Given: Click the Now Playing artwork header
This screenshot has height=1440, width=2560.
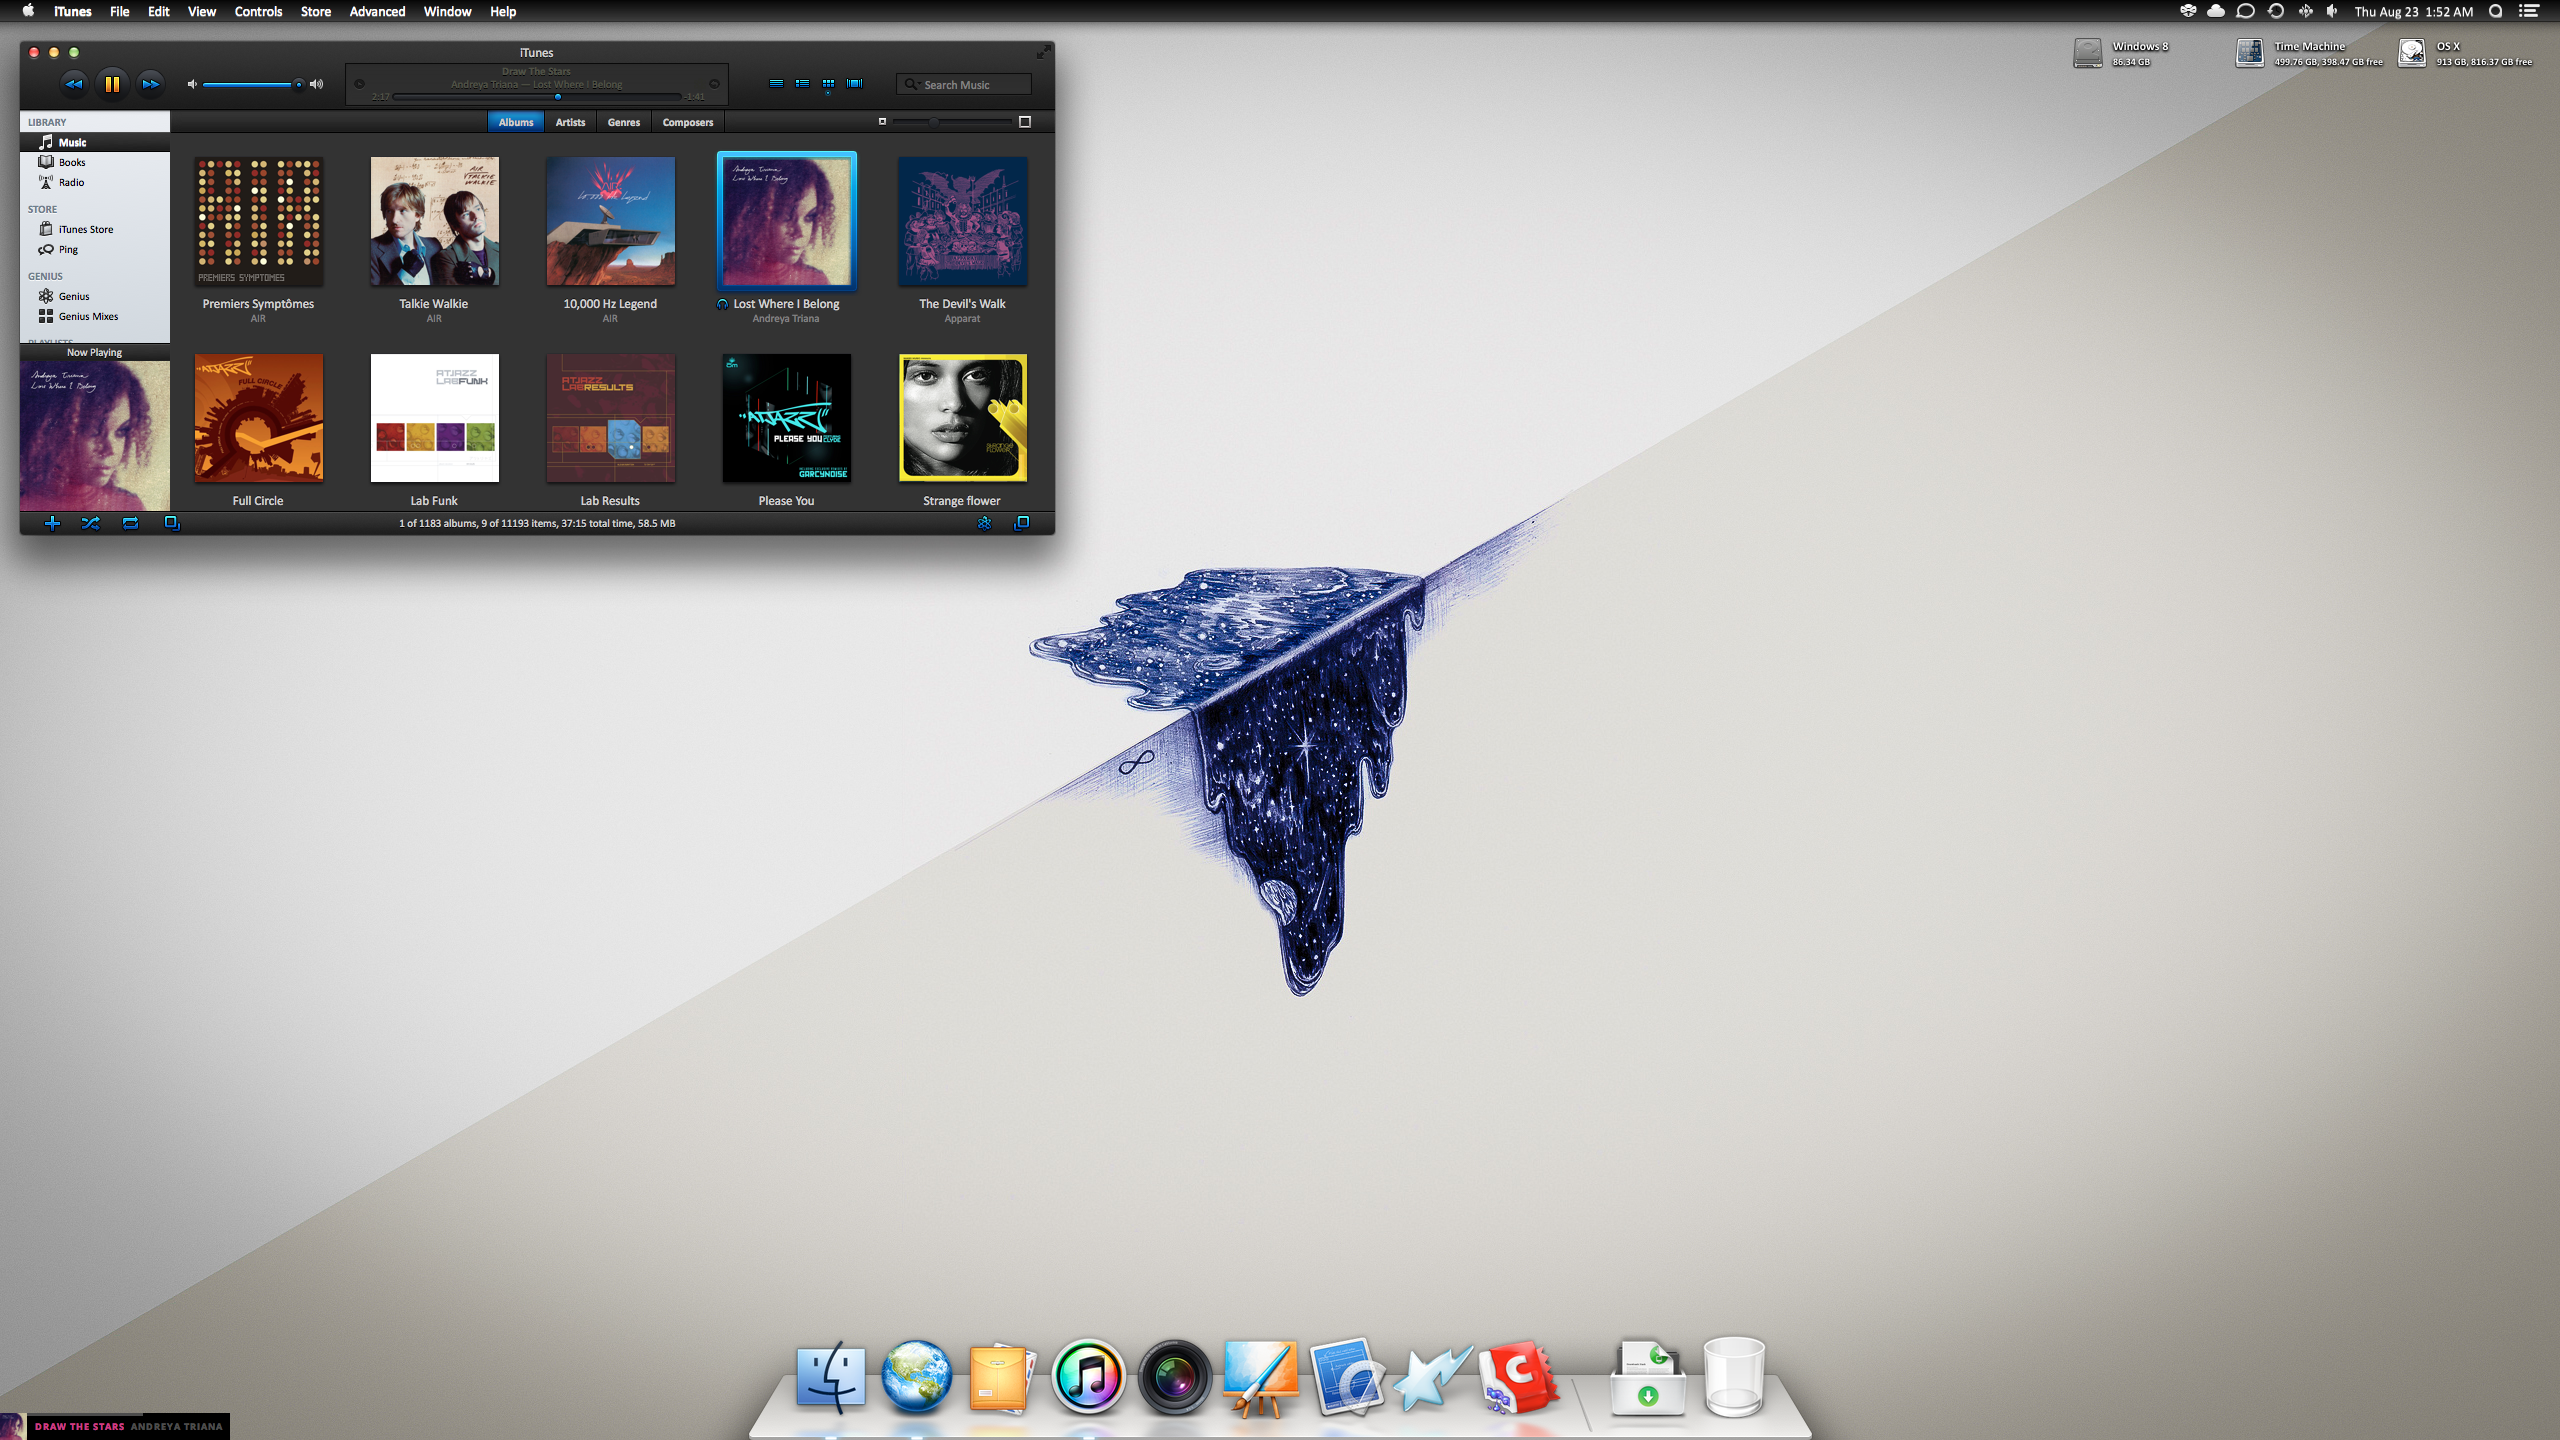Looking at the screenshot, I should 95,352.
